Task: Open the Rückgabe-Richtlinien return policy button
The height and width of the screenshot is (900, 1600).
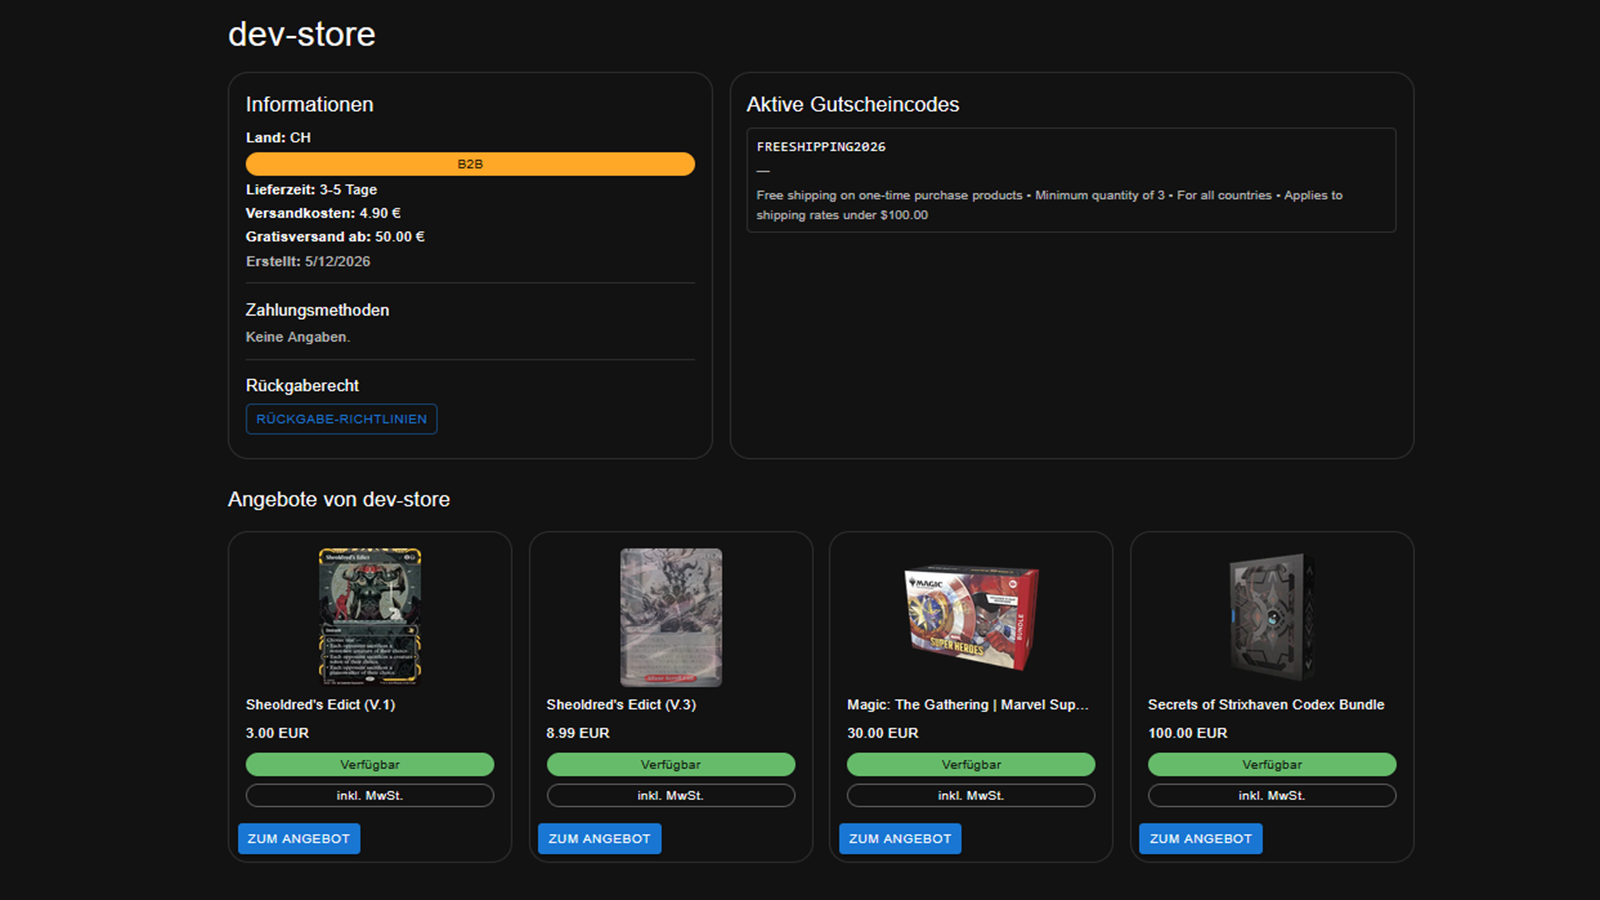Action: click(341, 419)
